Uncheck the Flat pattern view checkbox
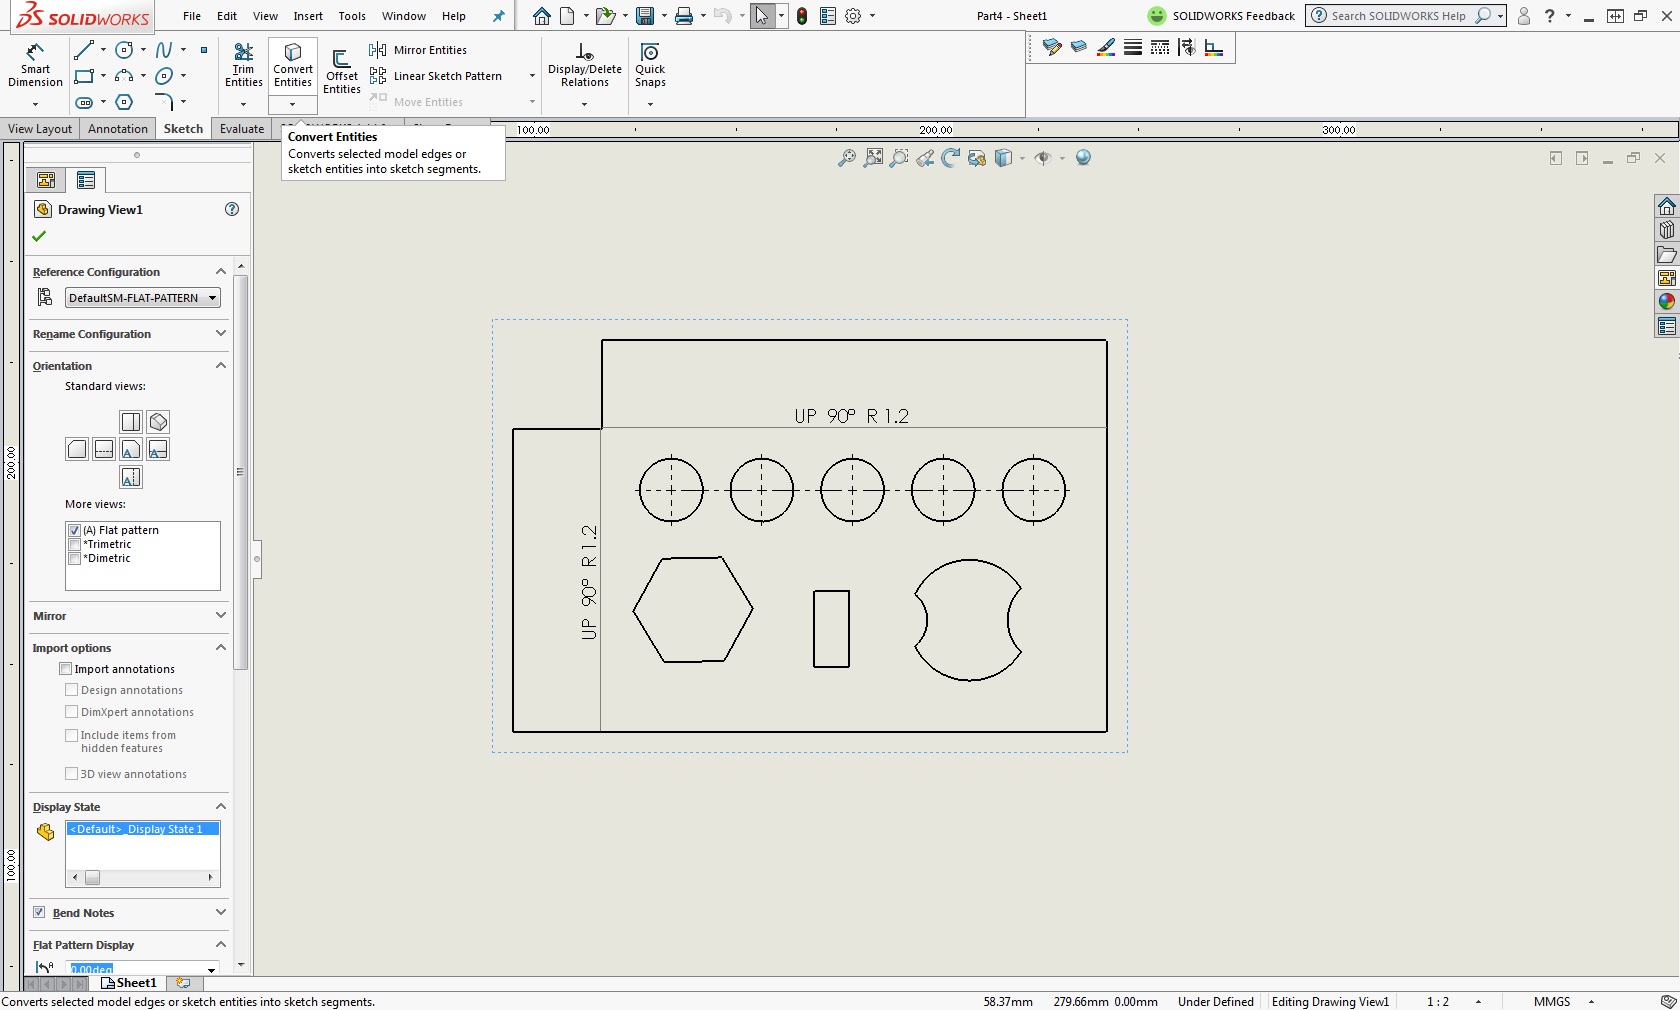Screen dimensions: 1680x1010 pyautogui.click(x=74, y=530)
